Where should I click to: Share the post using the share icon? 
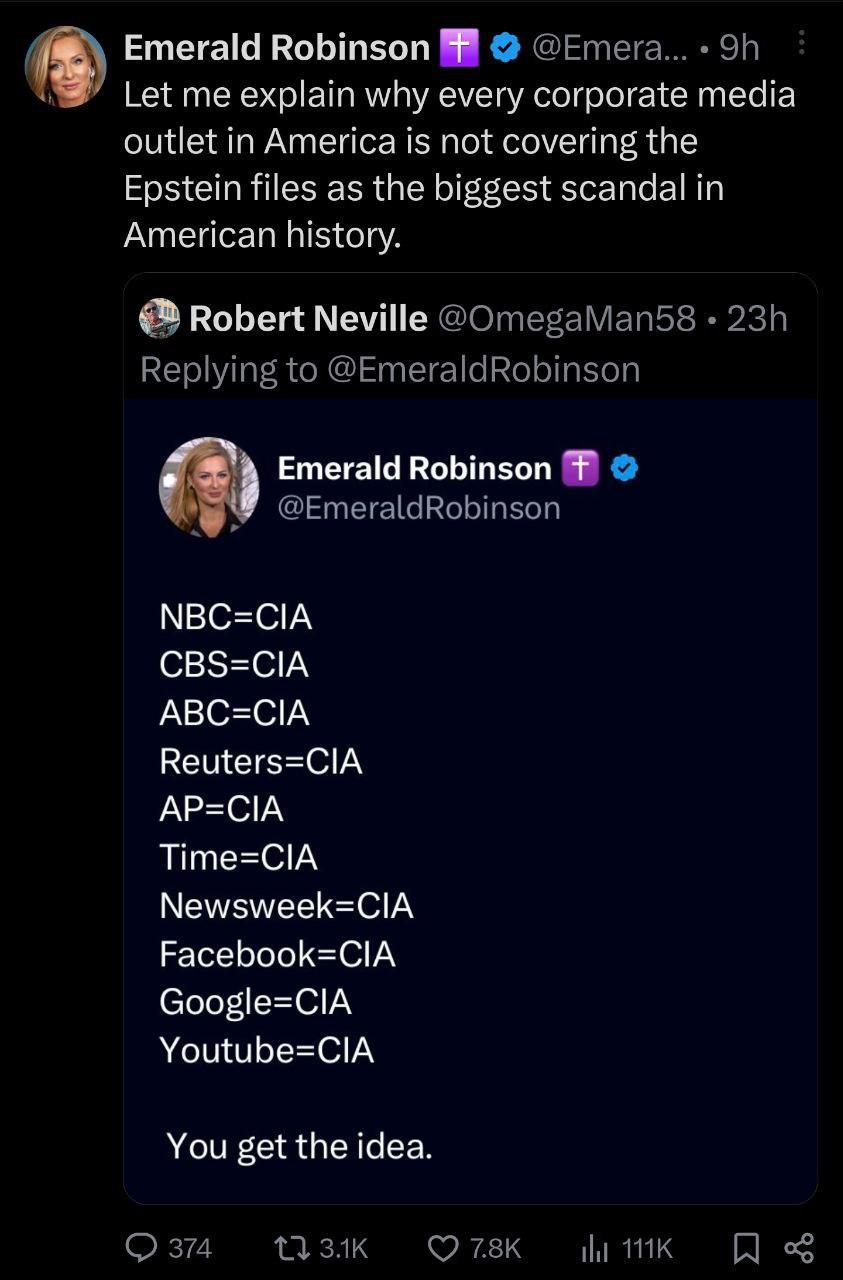pos(799,1247)
